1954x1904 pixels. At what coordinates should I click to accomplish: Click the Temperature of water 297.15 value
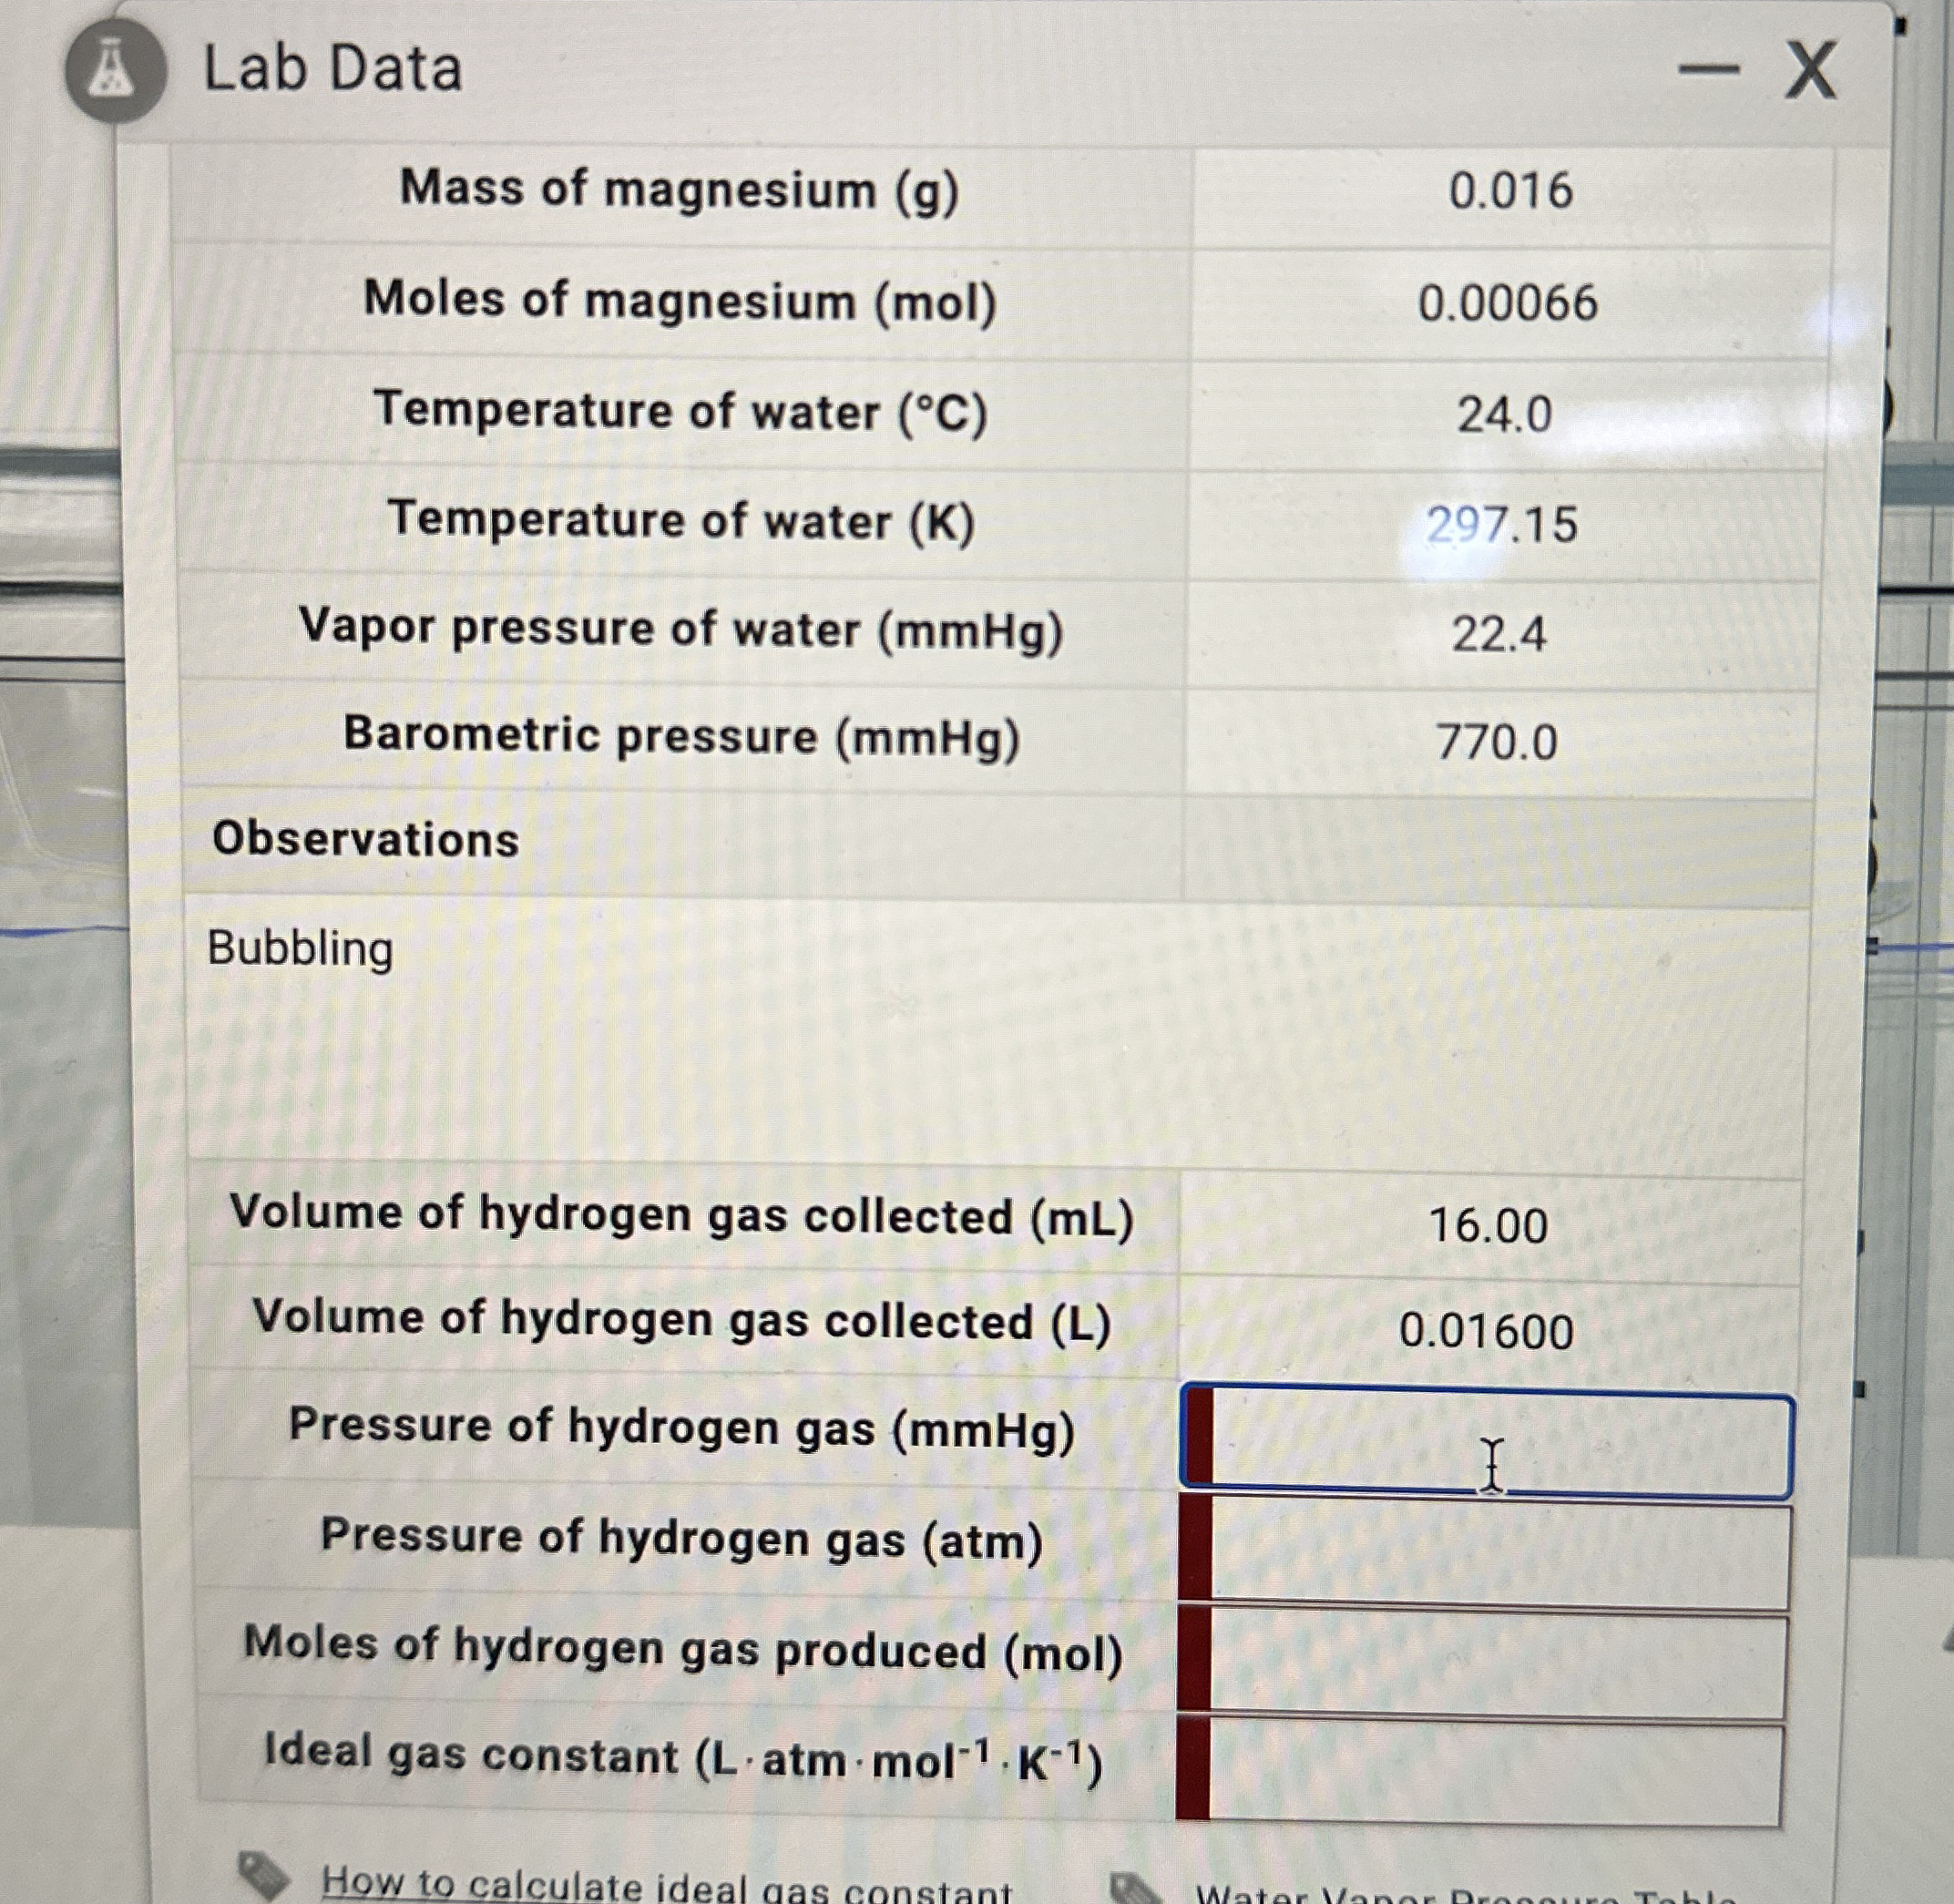pyautogui.click(x=1501, y=525)
